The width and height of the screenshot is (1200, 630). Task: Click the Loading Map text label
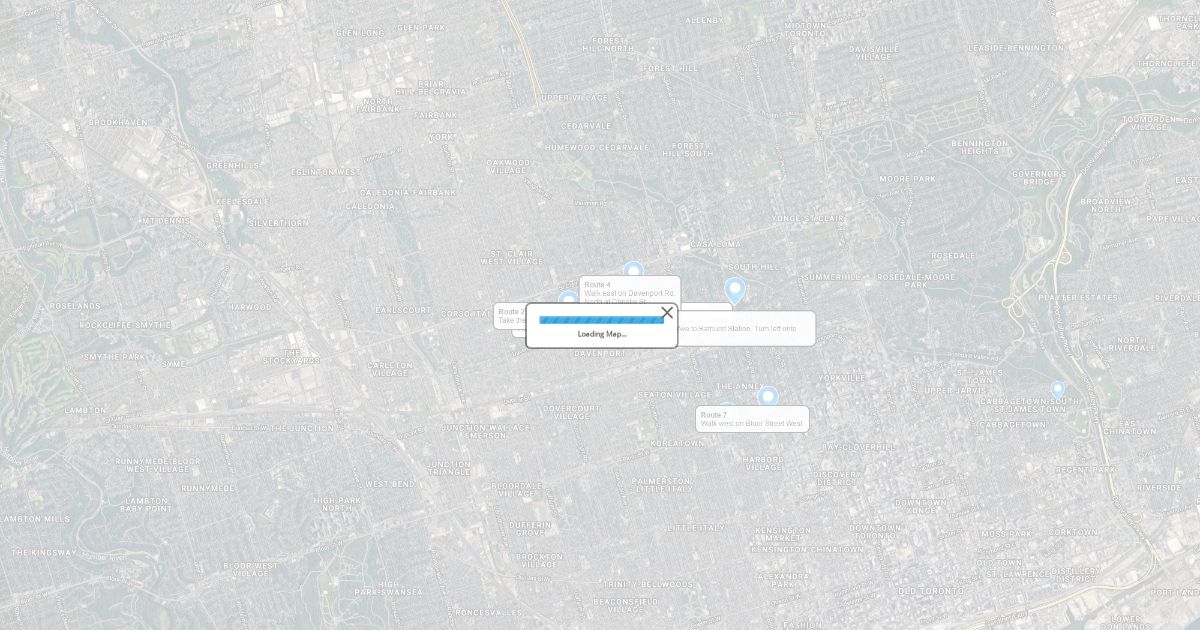pos(602,334)
